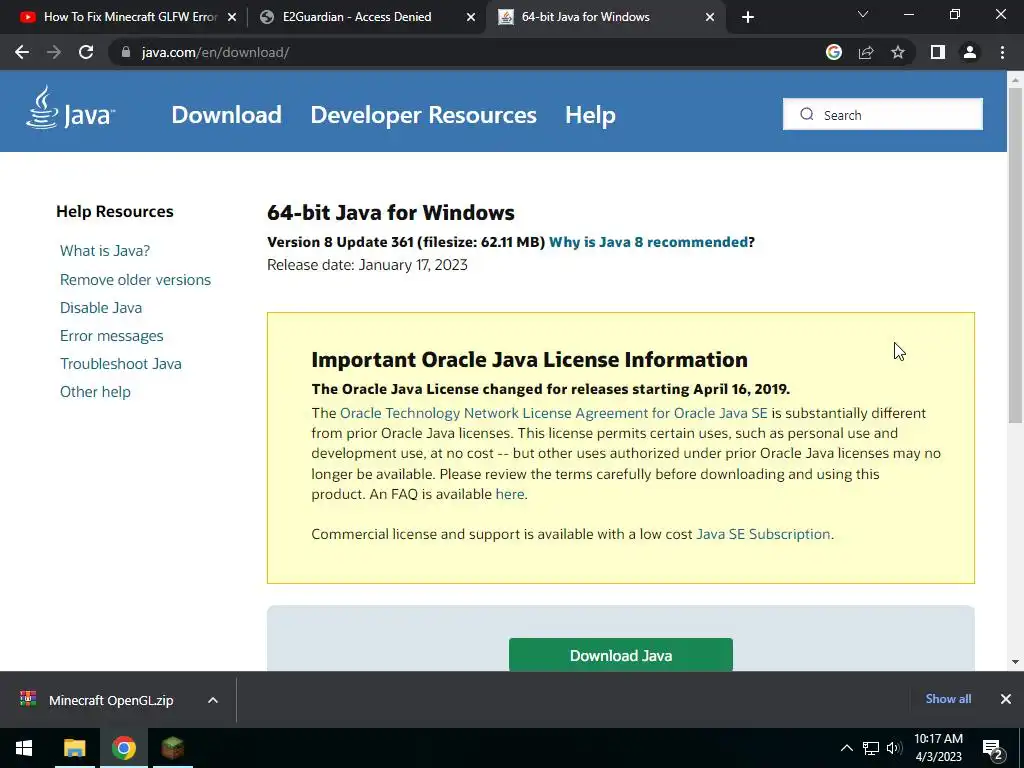Image resolution: width=1024 pixels, height=768 pixels.
Task: Open the Chrome profile menu
Action: 970,52
